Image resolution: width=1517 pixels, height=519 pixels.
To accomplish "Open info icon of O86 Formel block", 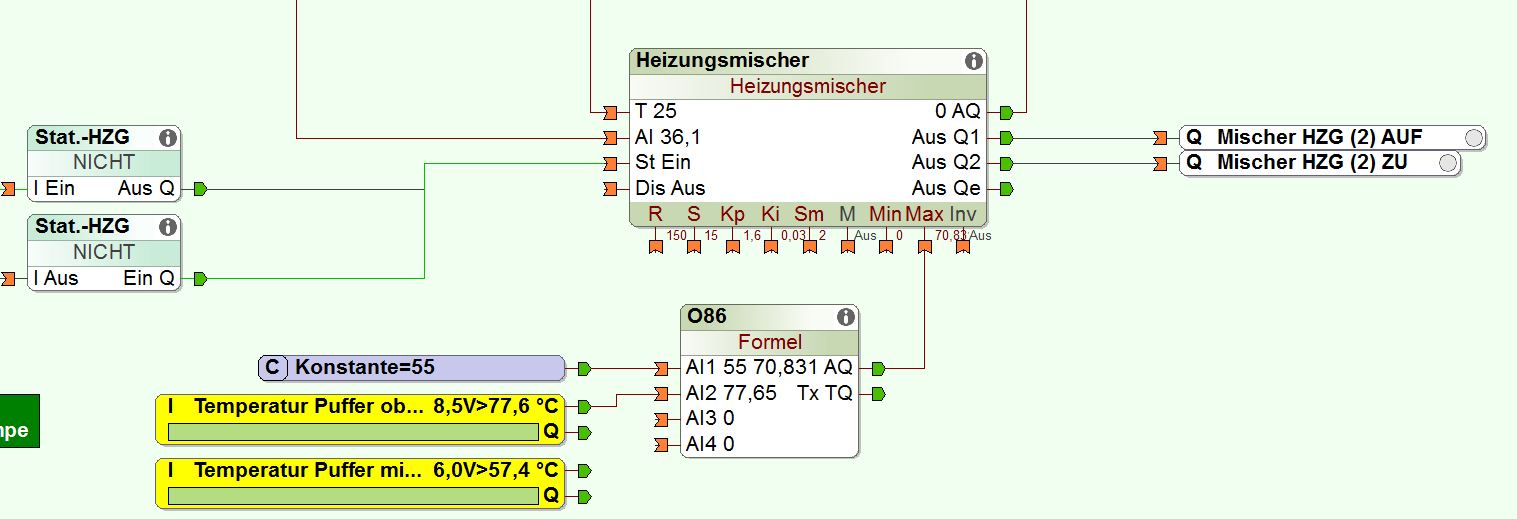I will click(x=845, y=317).
